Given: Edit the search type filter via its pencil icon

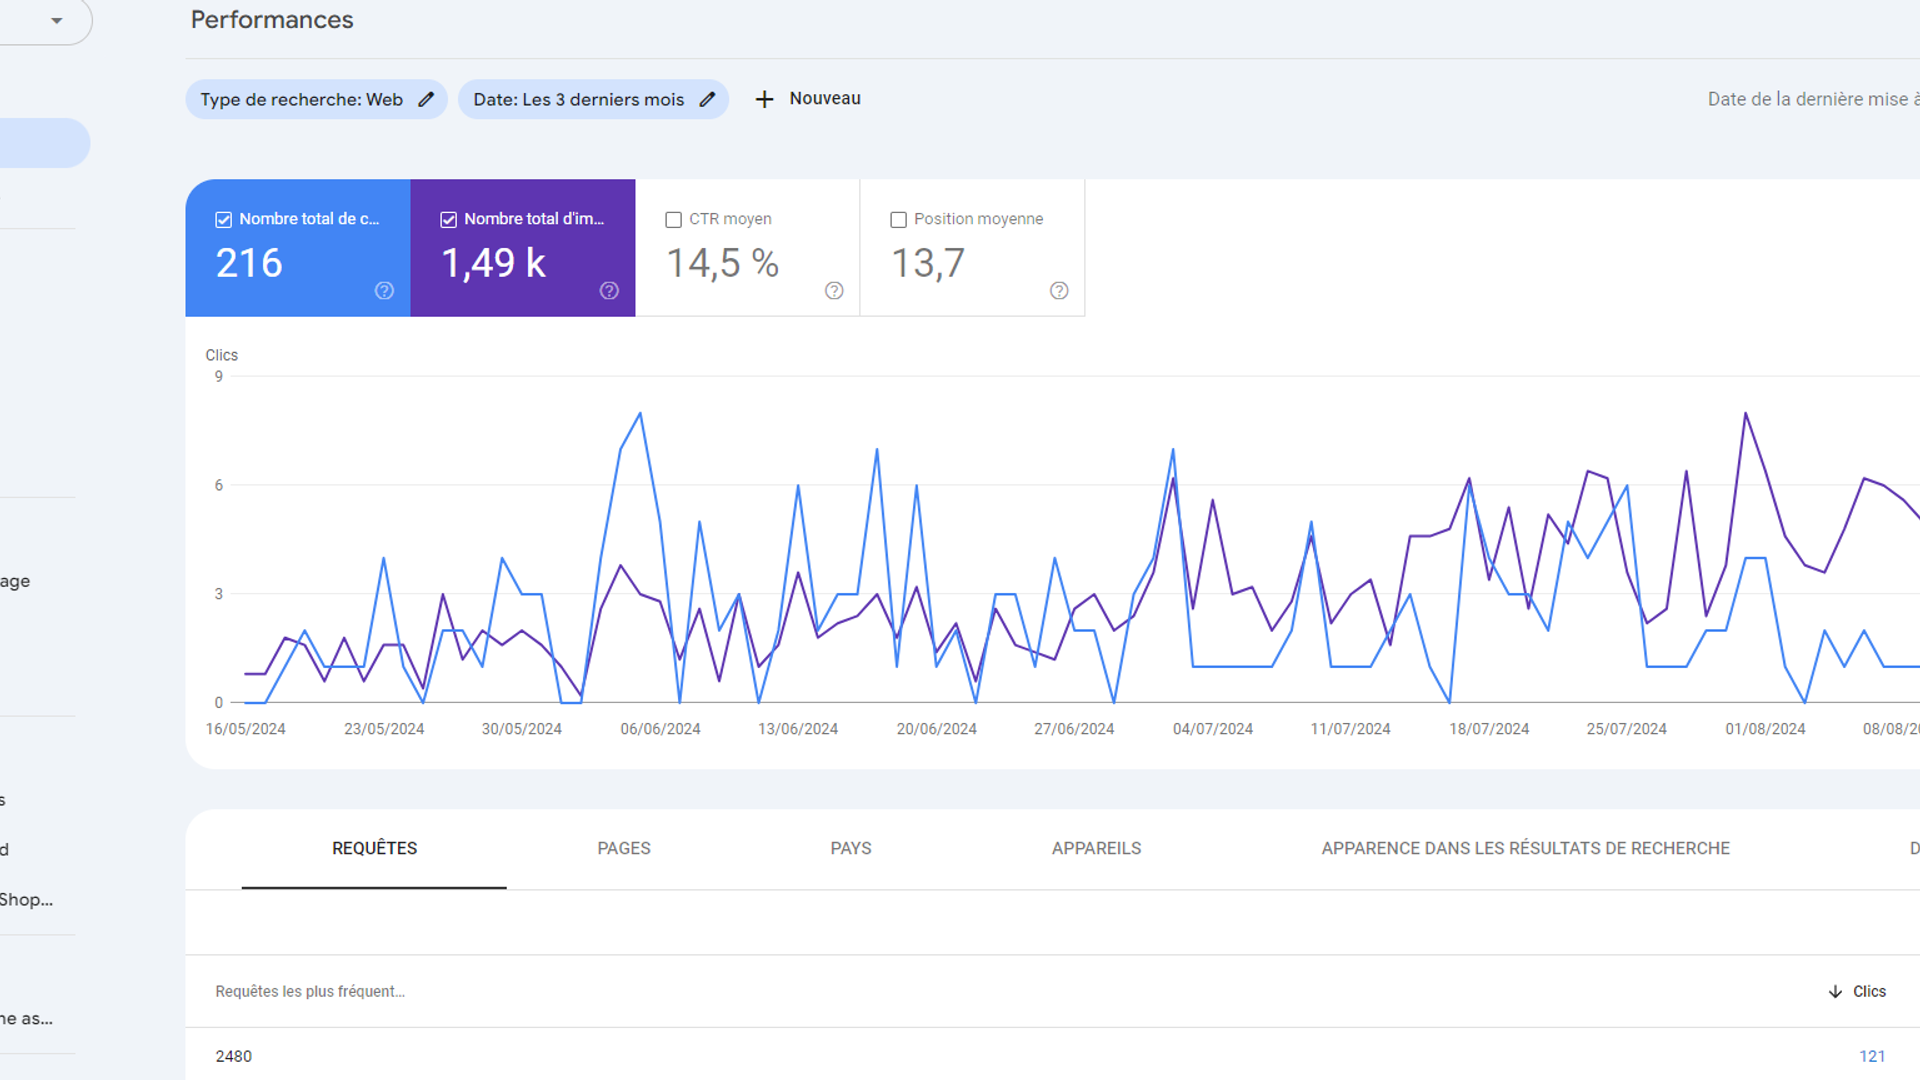Looking at the screenshot, I should [426, 99].
